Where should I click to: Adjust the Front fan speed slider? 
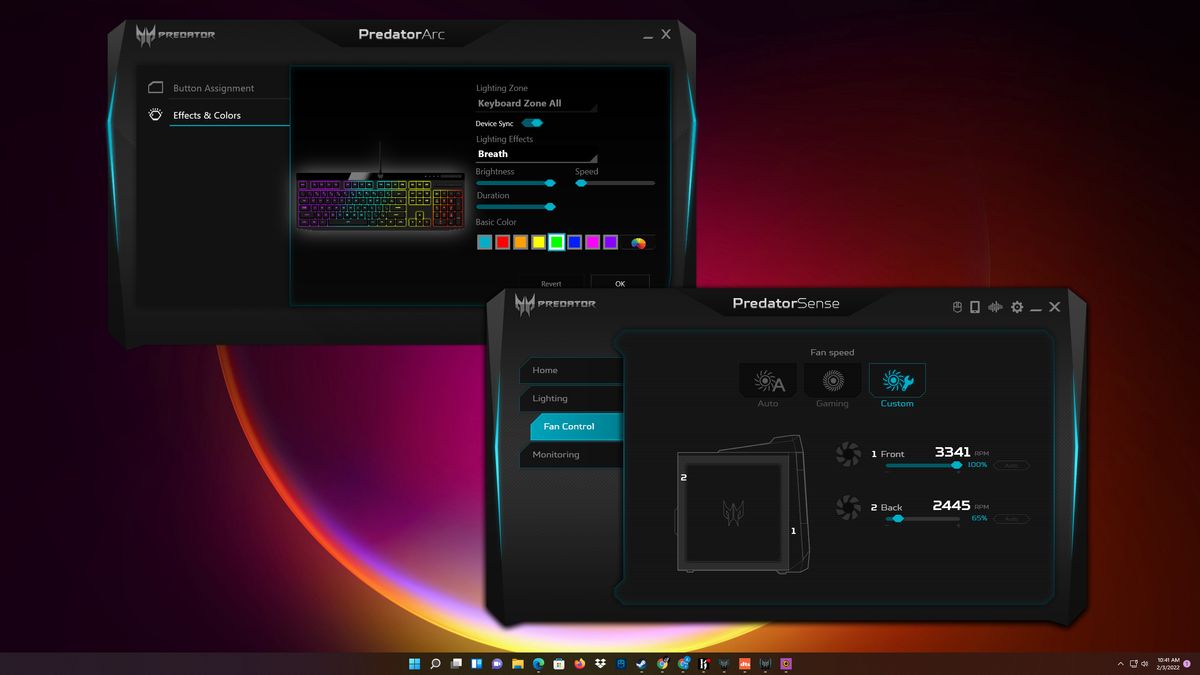[955, 465]
